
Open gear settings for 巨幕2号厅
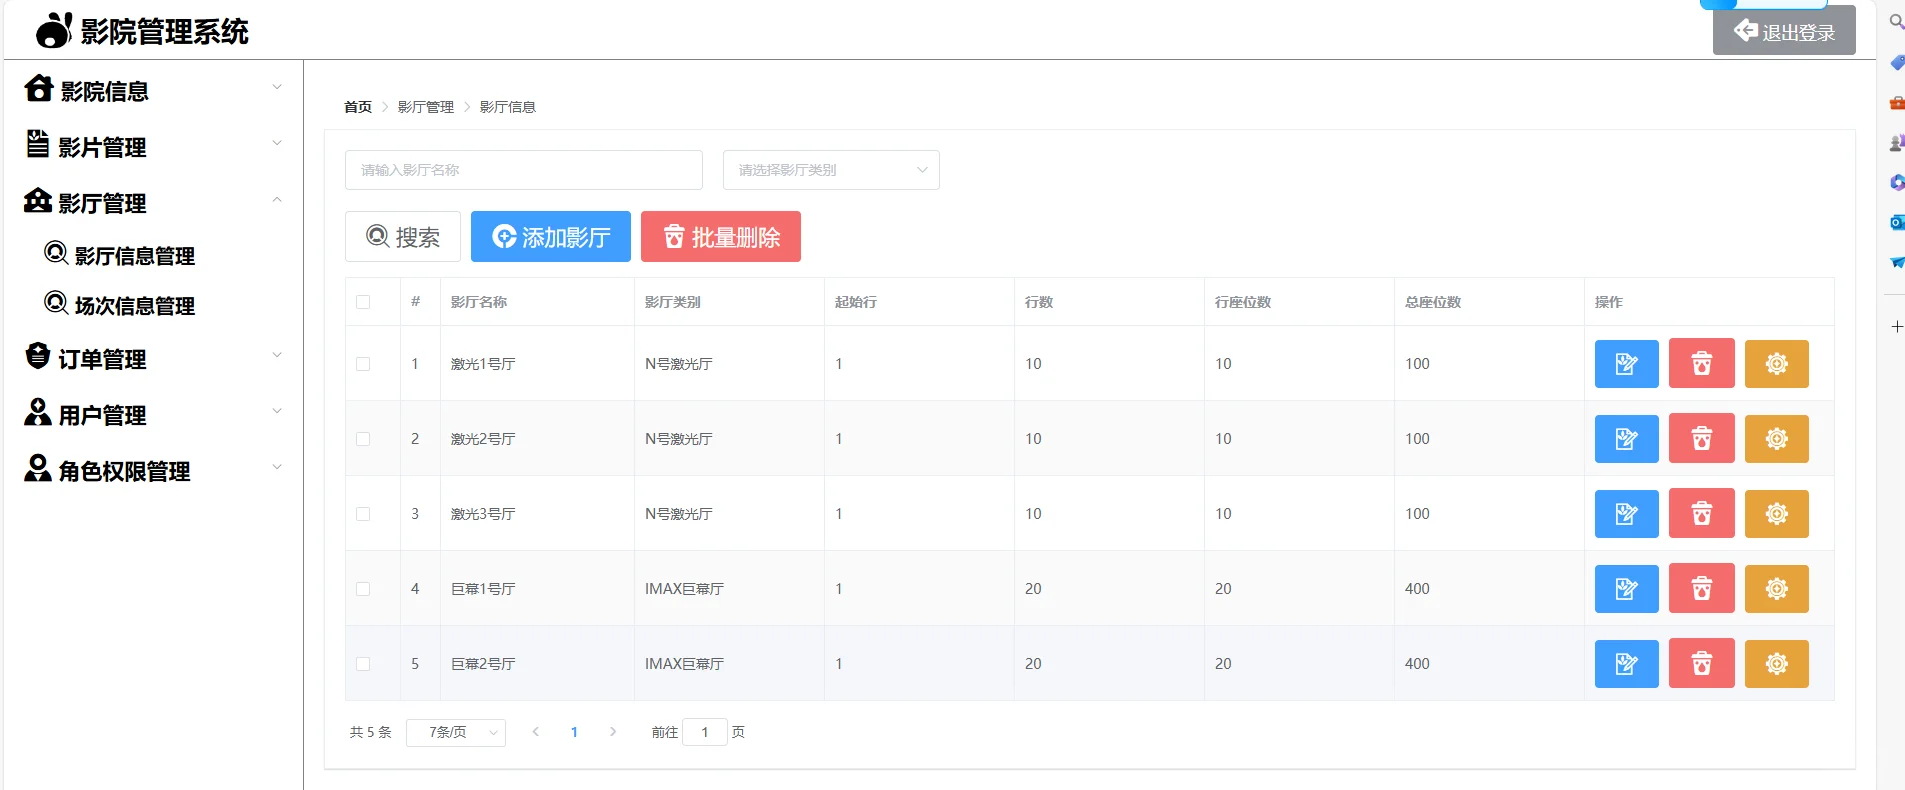pos(1776,664)
